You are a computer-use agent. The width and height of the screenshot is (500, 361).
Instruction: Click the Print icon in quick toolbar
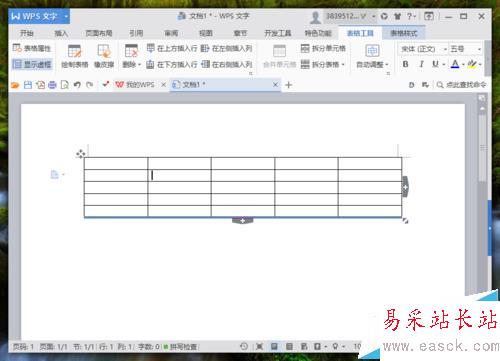(52, 85)
